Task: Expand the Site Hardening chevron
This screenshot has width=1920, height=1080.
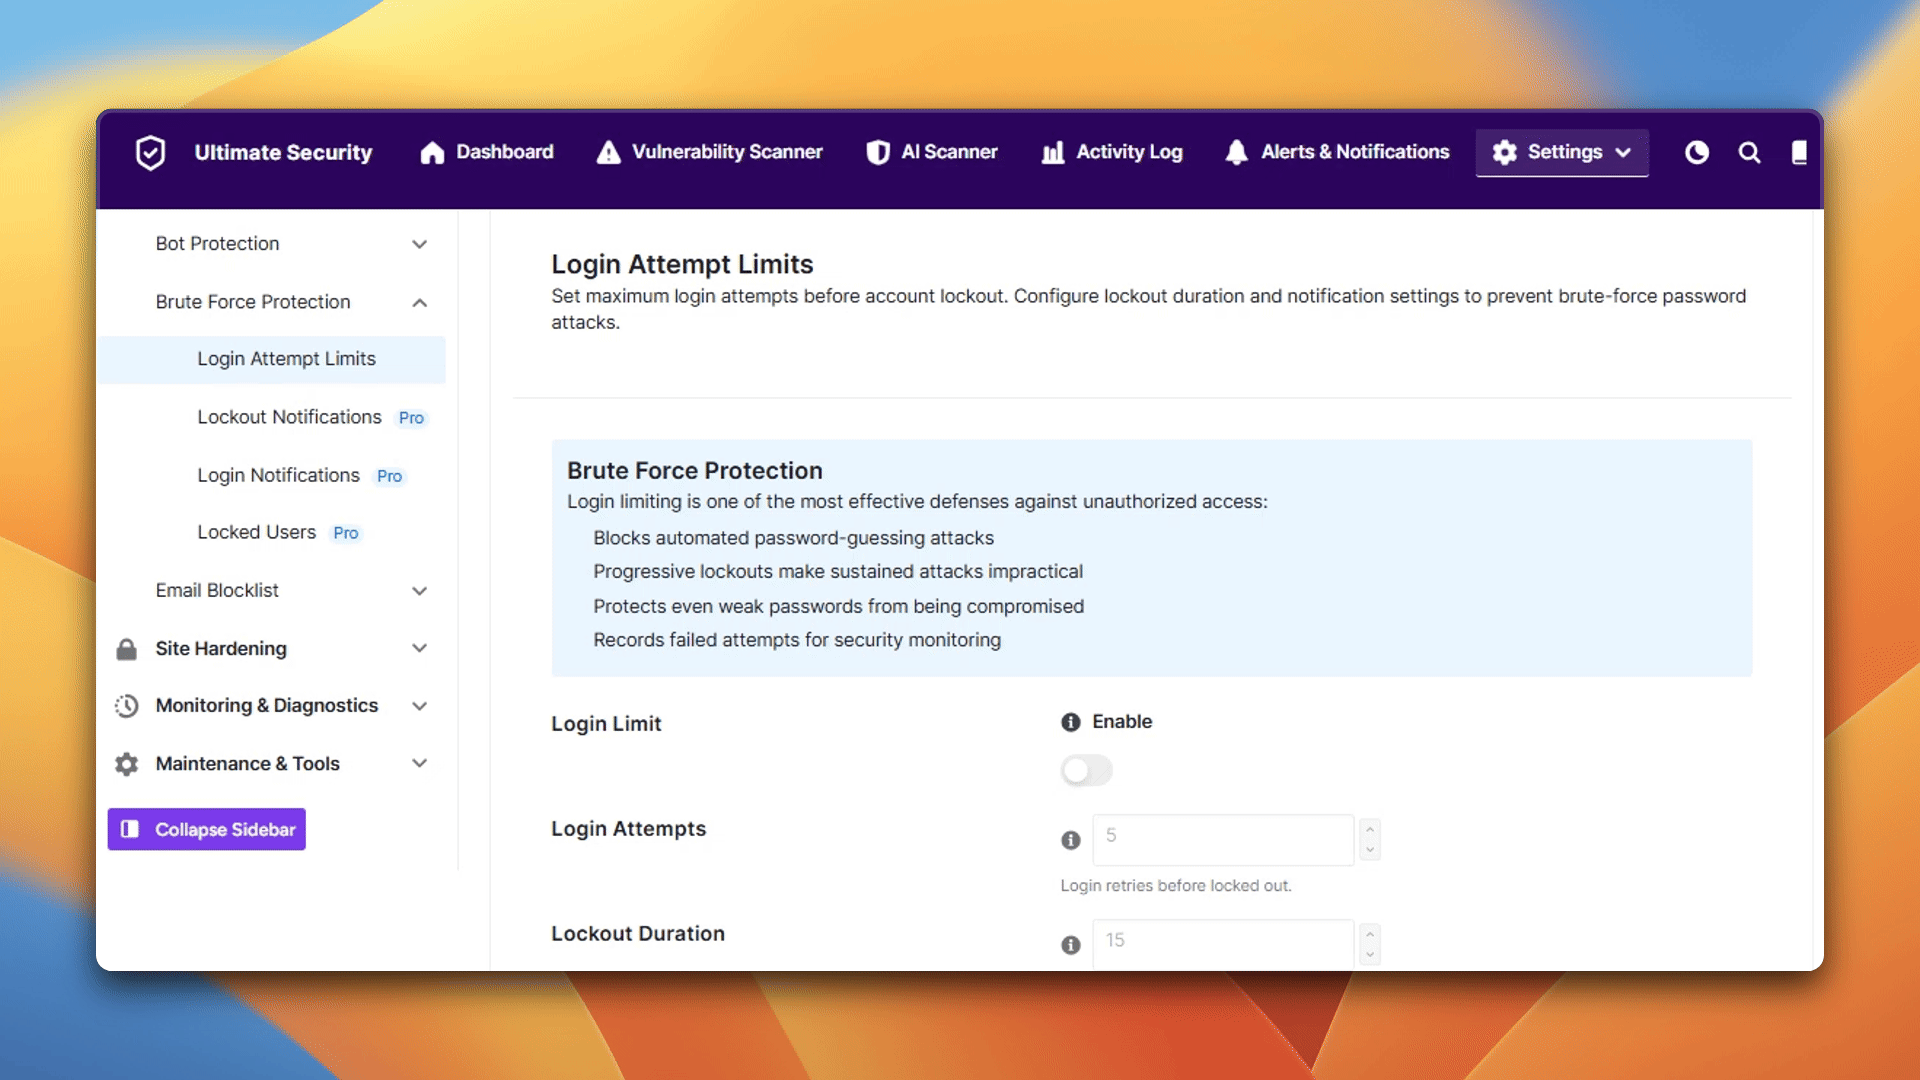Action: (419, 648)
